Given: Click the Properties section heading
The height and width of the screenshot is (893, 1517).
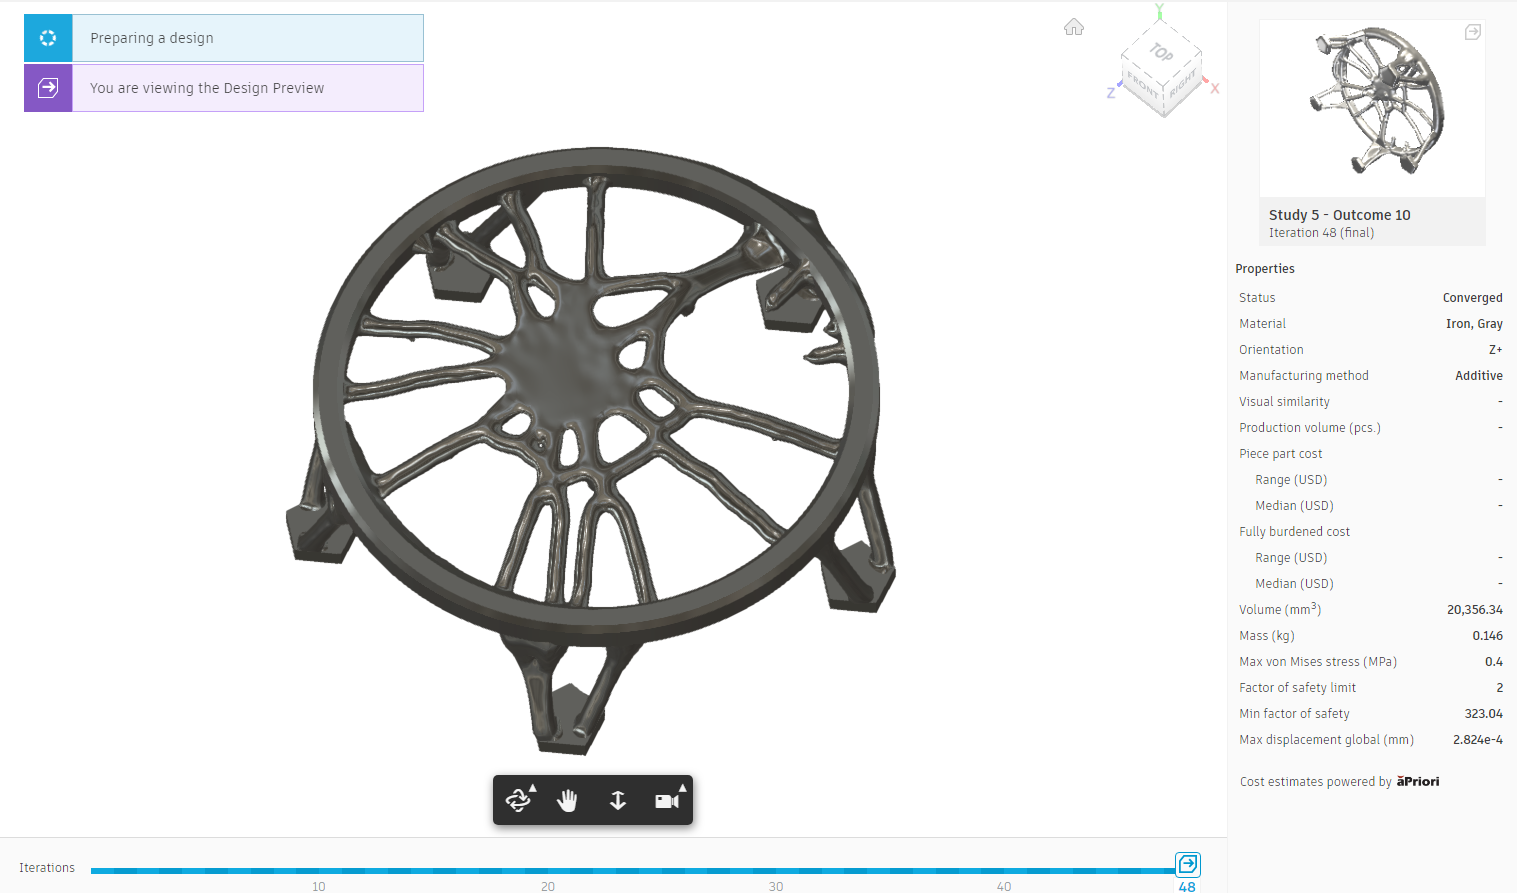Looking at the screenshot, I should (x=1265, y=269).
